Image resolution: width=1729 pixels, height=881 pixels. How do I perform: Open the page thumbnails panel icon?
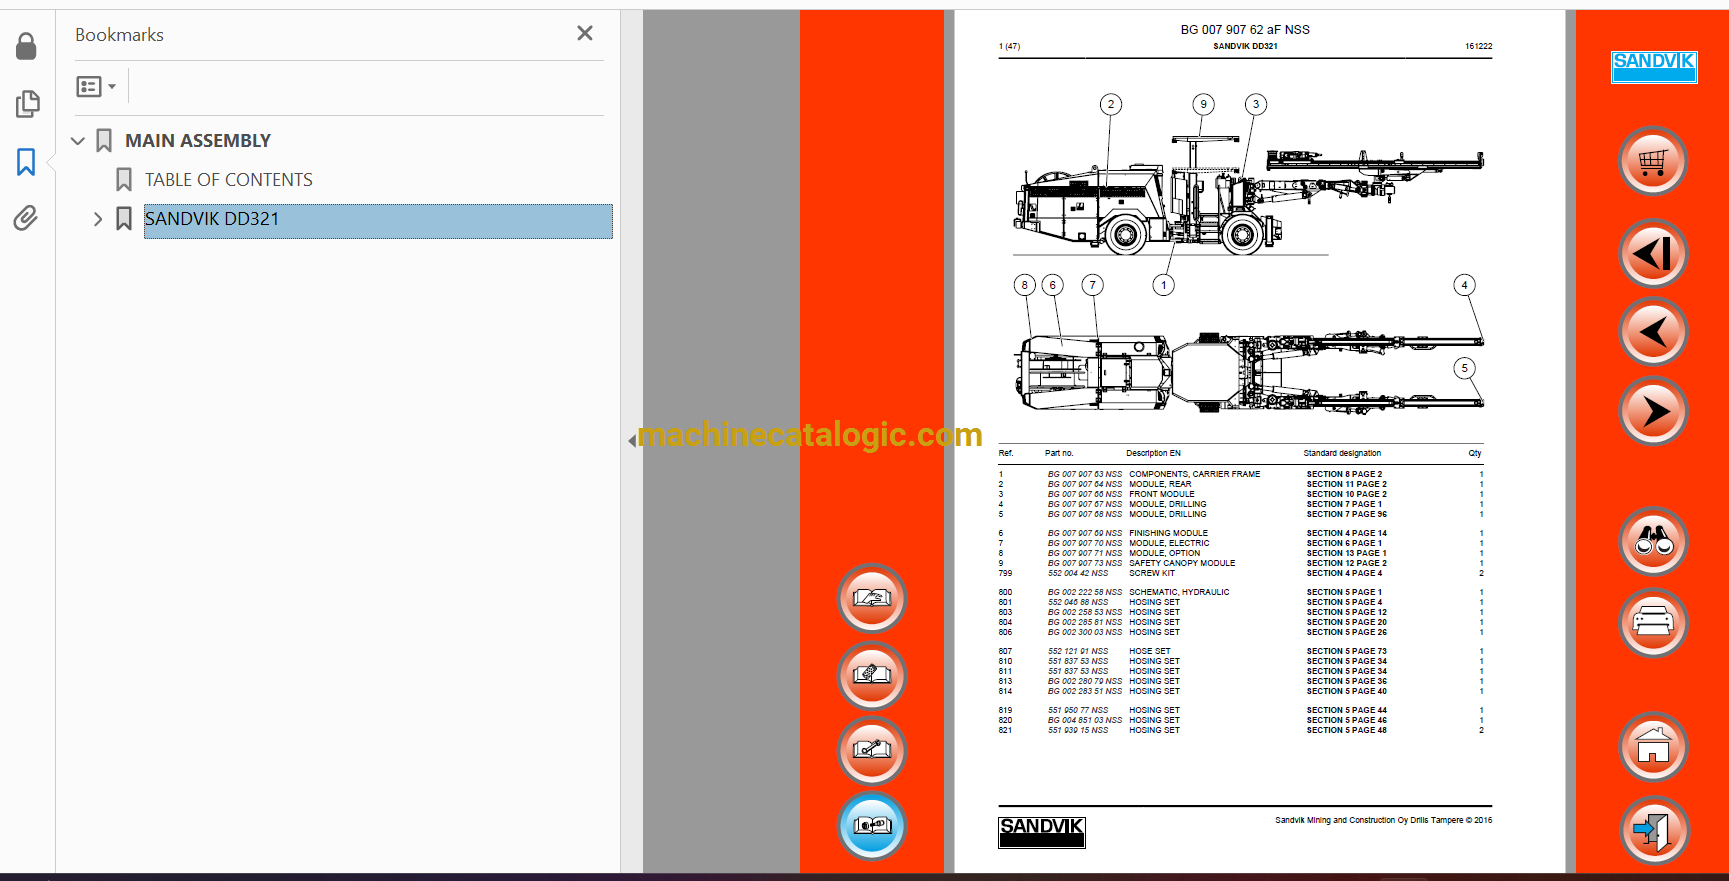[x=27, y=104]
